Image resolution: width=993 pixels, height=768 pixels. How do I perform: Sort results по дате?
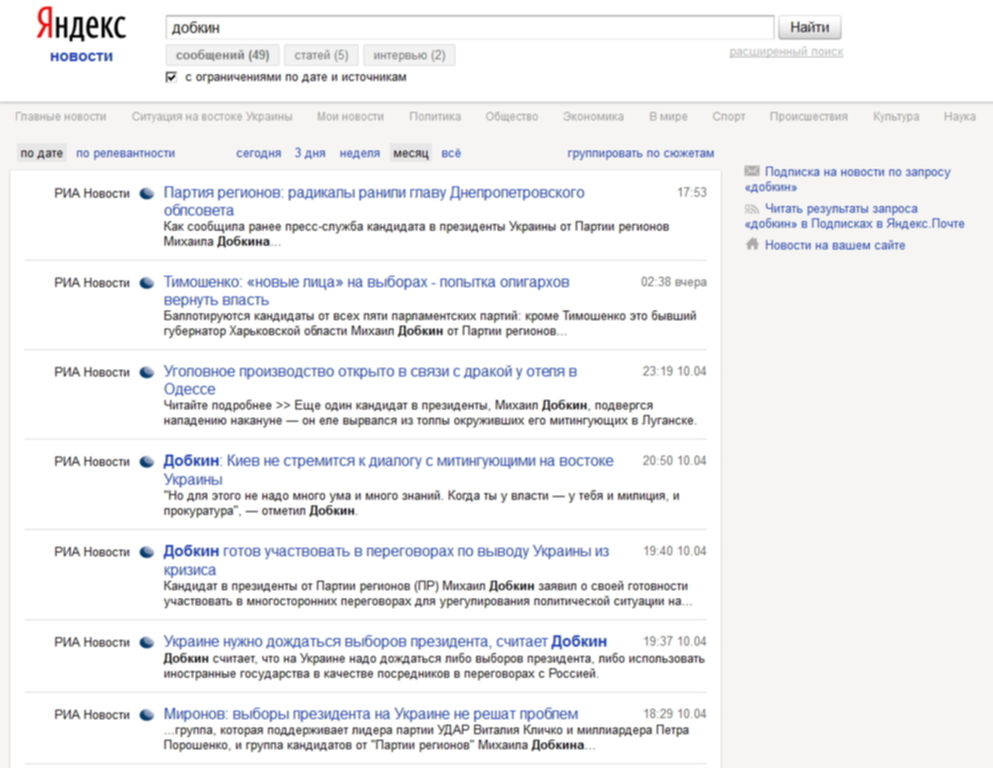pyautogui.click(x=41, y=153)
